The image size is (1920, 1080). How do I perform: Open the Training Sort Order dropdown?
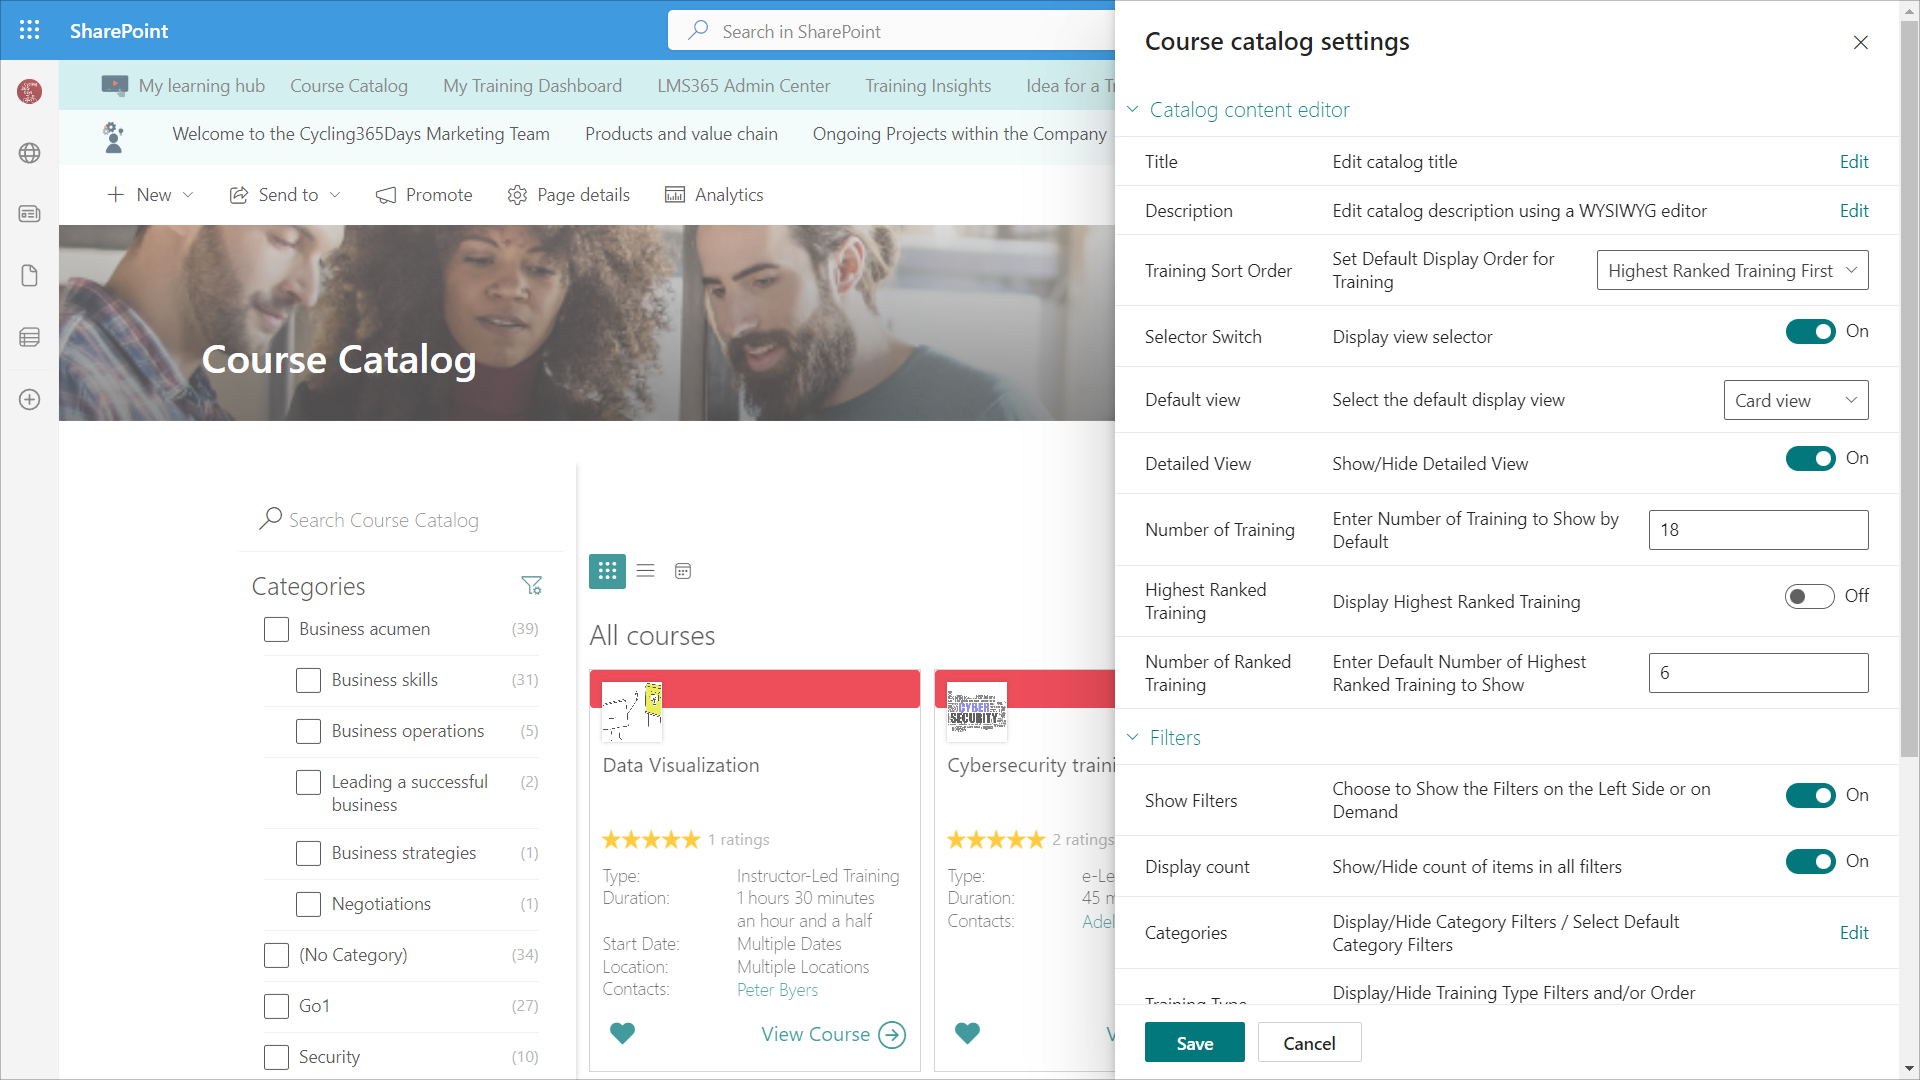pyautogui.click(x=1732, y=271)
